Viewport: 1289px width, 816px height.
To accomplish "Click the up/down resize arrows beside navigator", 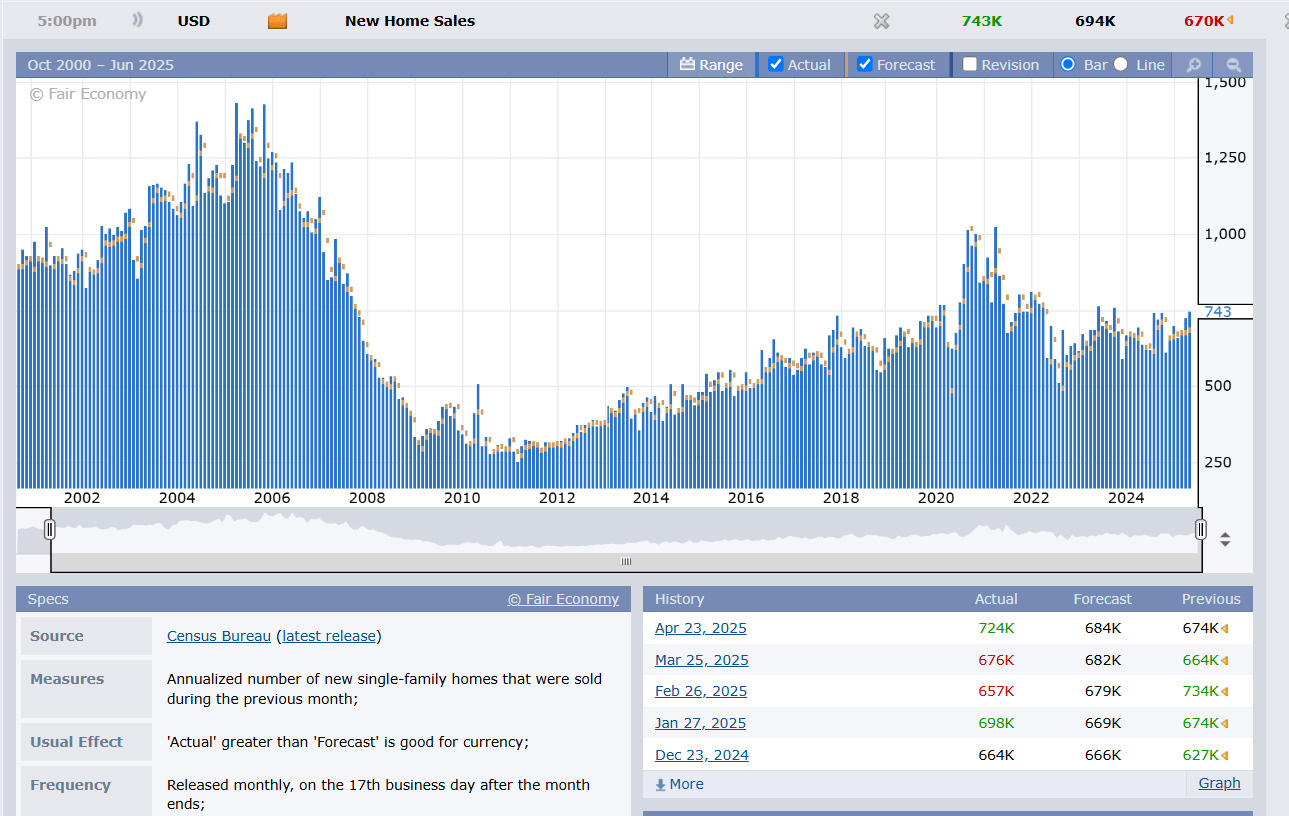I will coord(1225,540).
